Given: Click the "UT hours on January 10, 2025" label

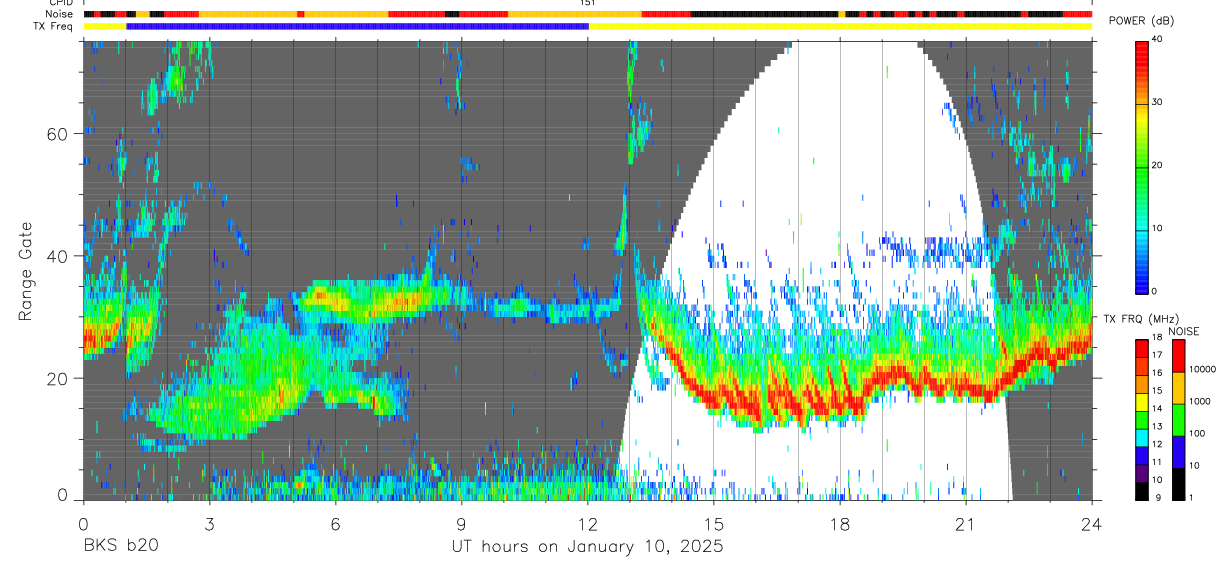Looking at the screenshot, I should (586, 547).
